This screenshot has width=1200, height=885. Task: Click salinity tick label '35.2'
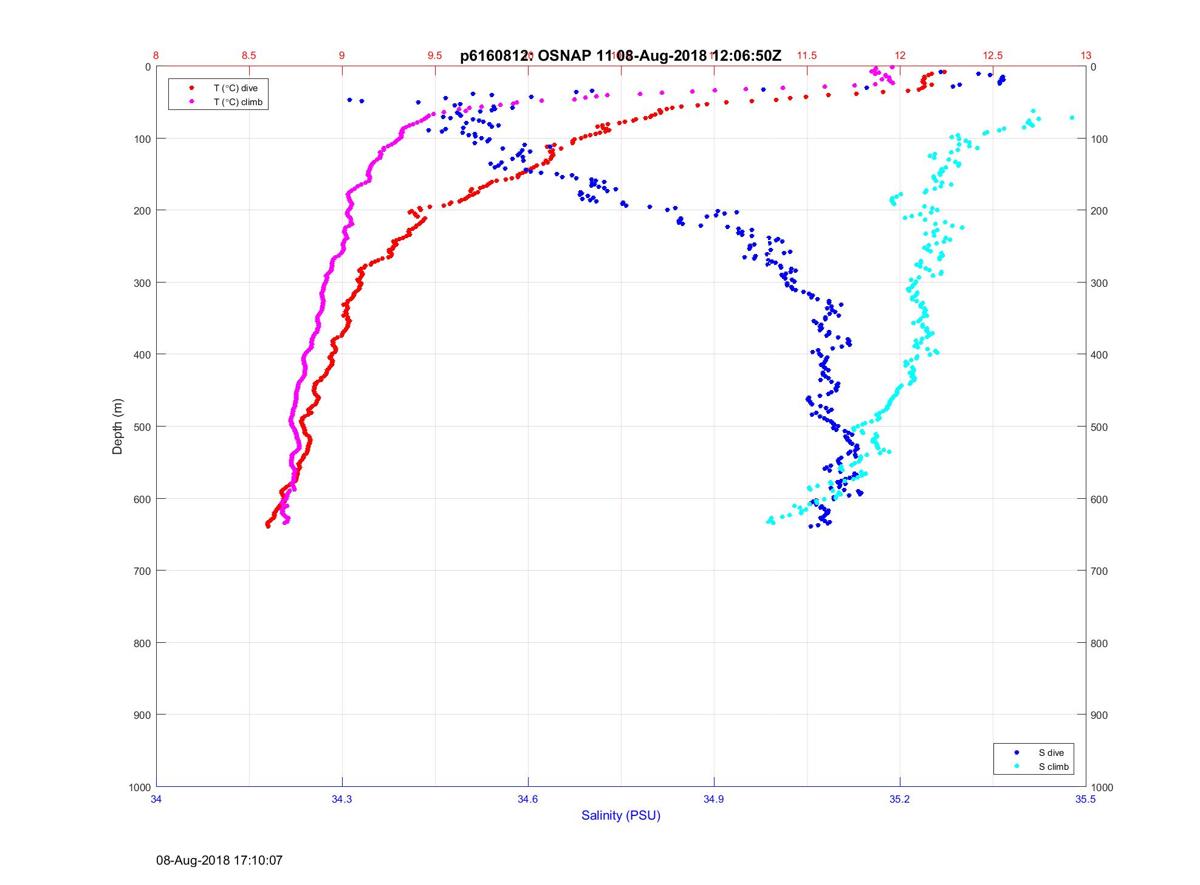[x=900, y=799]
